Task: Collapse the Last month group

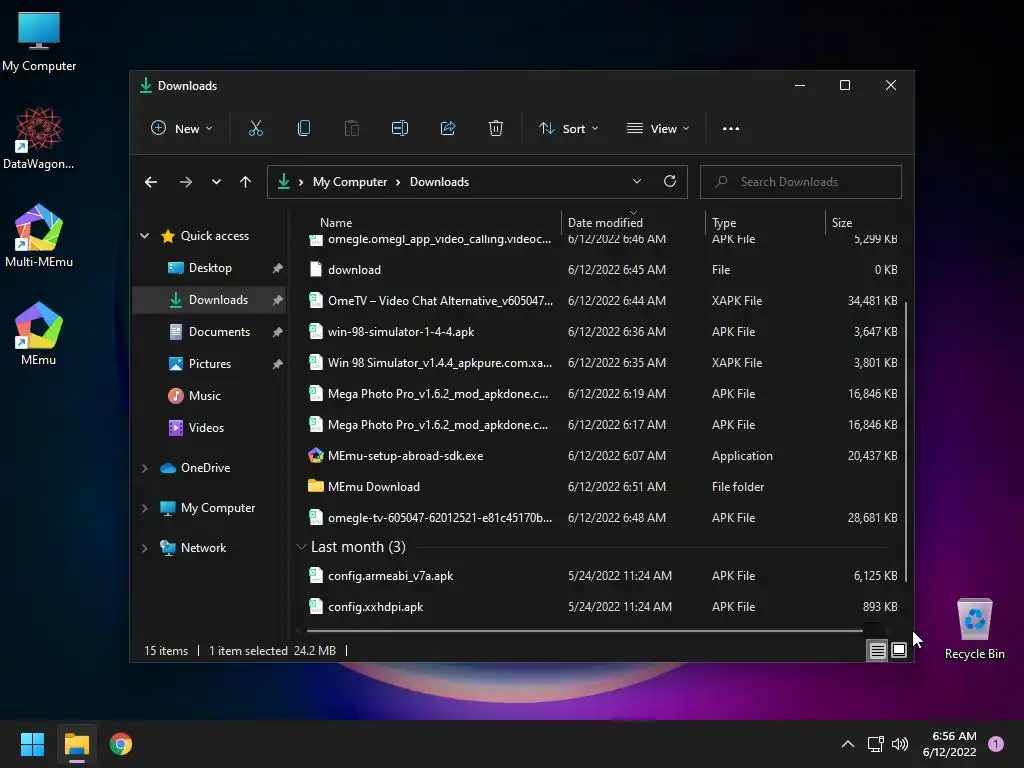Action: (301, 547)
